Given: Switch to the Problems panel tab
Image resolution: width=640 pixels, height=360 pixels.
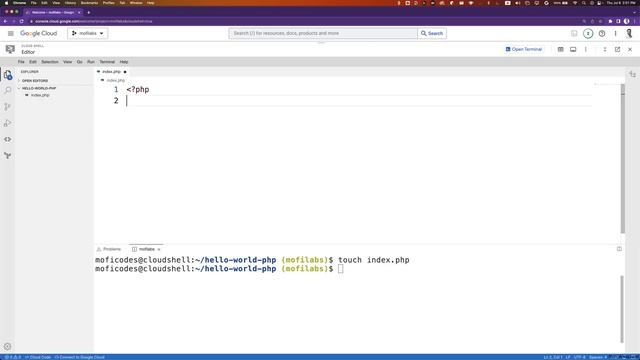Looking at the screenshot, I should click(109, 249).
